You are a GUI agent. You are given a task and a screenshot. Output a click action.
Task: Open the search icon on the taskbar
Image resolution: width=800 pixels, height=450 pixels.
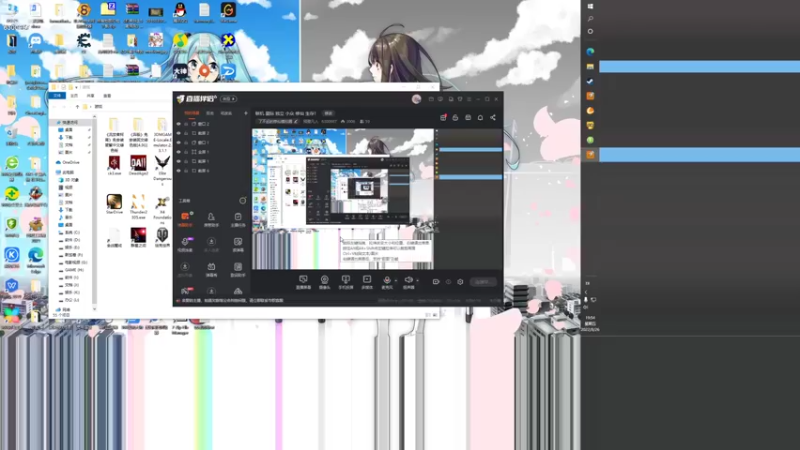(590, 19)
